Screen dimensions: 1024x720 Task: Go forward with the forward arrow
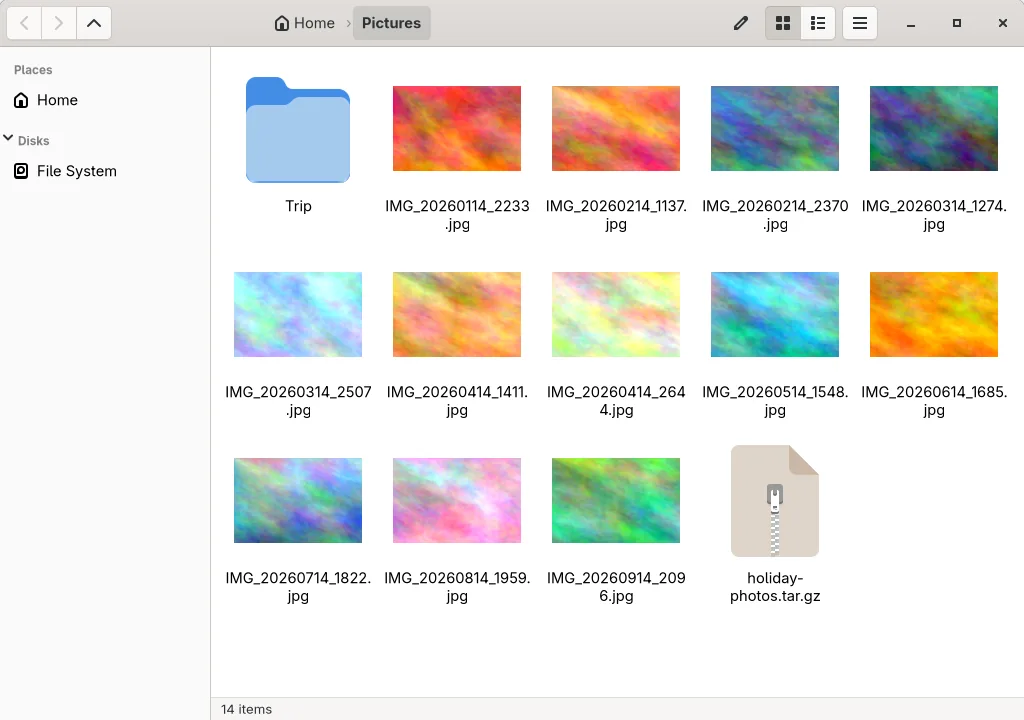click(x=59, y=24)
